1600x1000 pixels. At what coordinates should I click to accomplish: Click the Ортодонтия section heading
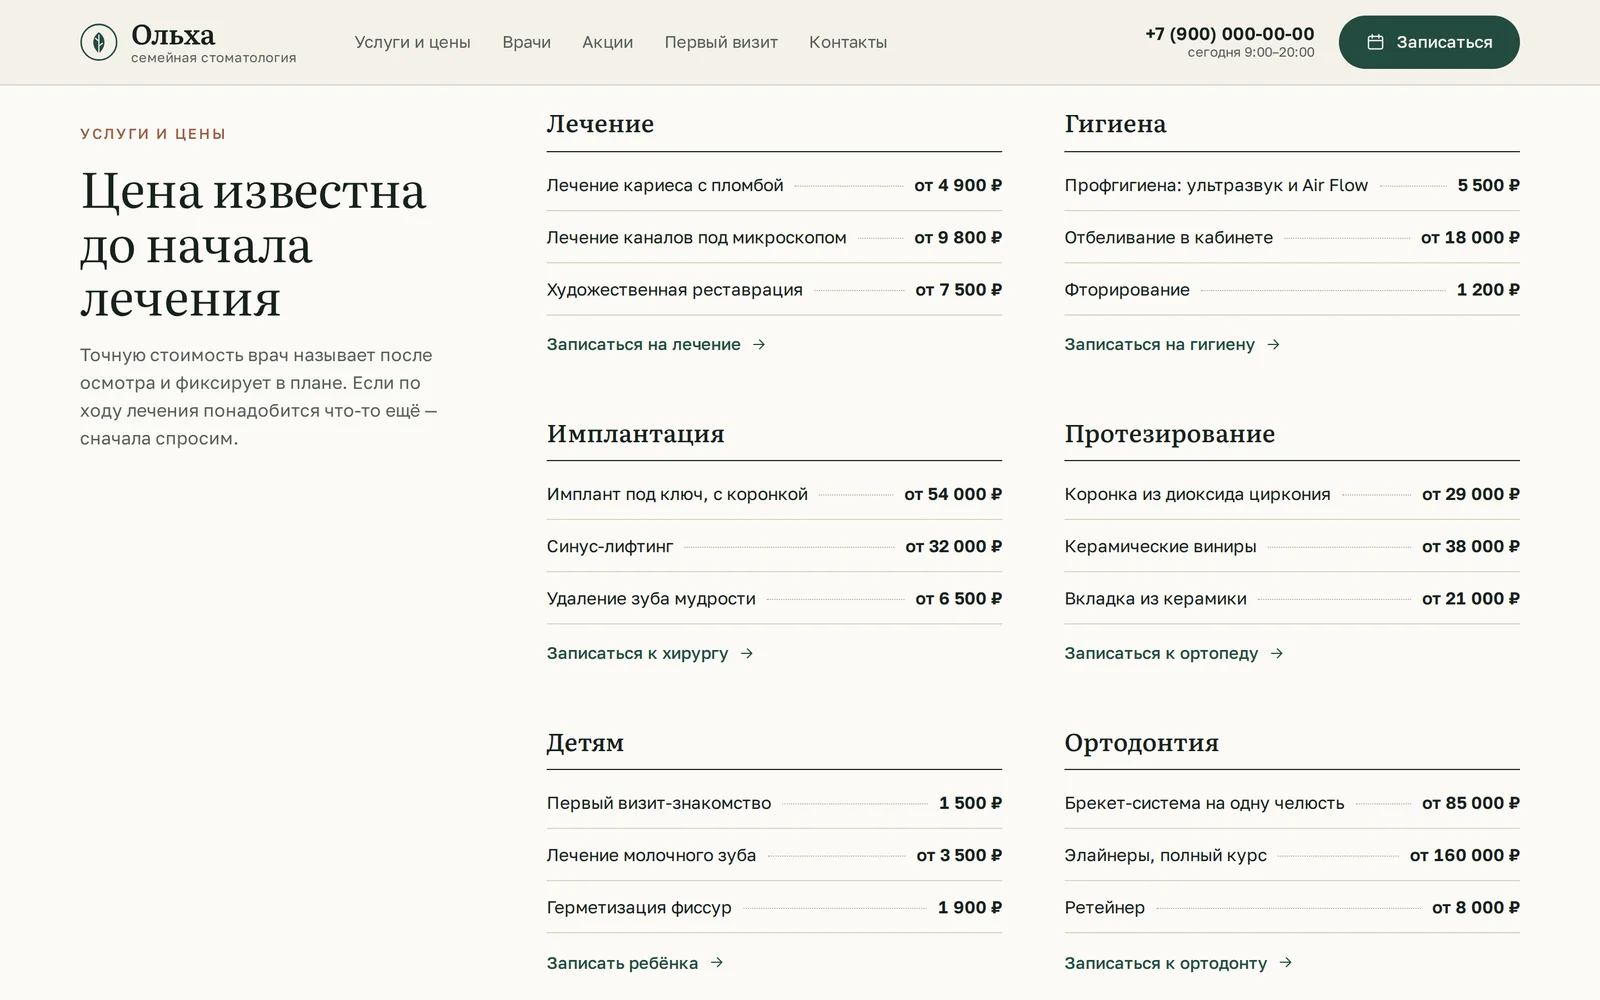1141,743
